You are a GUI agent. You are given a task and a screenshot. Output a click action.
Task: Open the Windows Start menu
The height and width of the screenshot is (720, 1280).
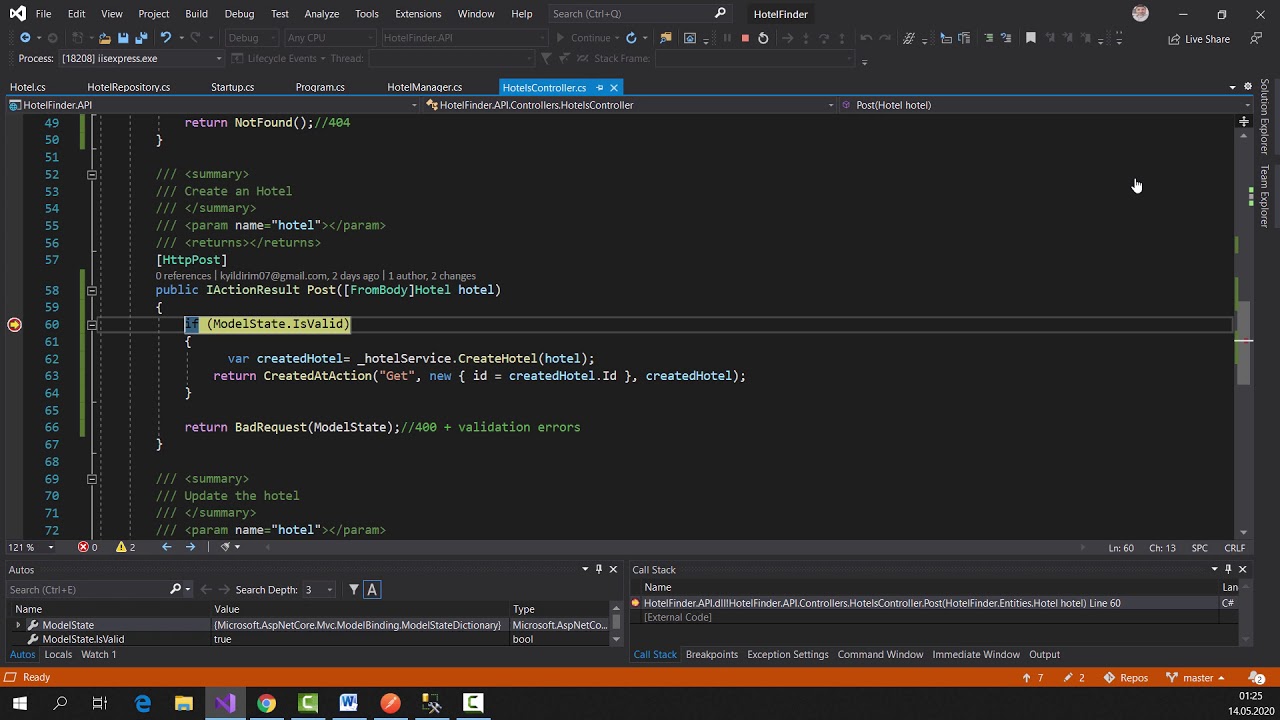tap(19, 704)
